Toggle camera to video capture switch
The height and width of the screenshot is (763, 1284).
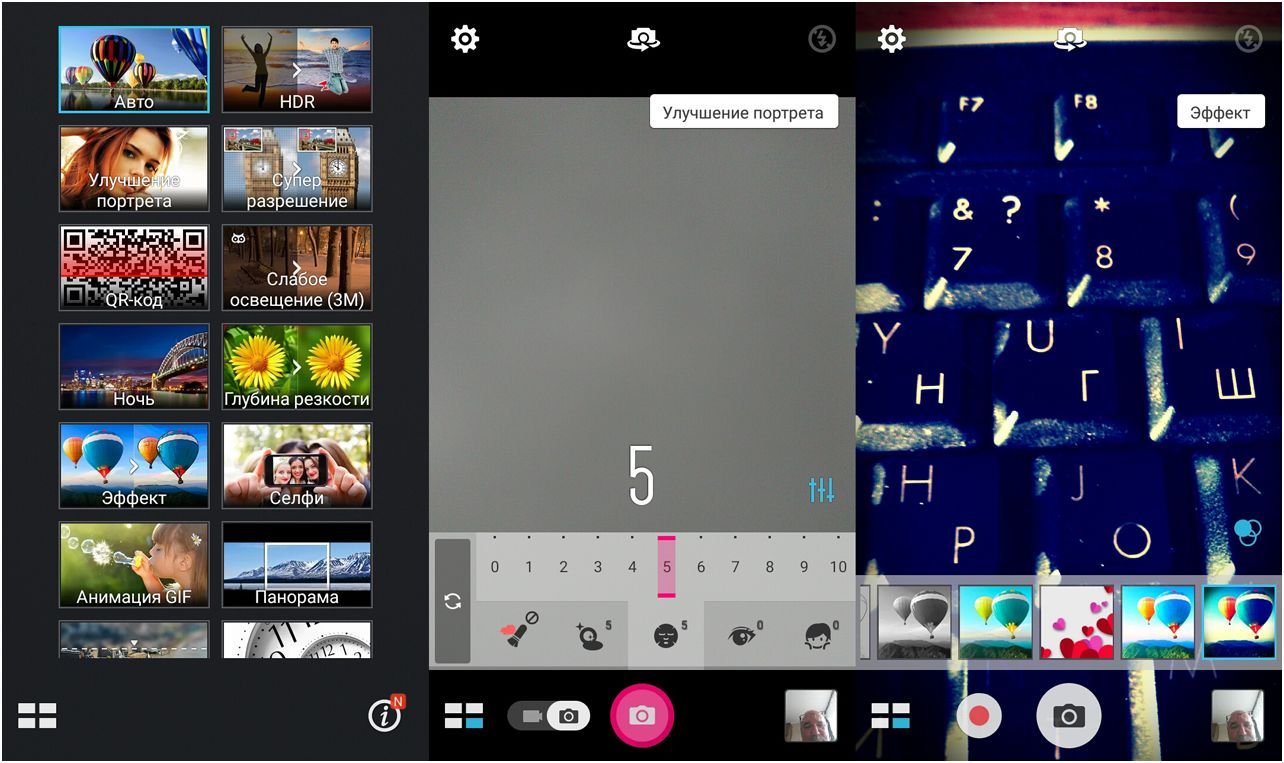[546, 716]
